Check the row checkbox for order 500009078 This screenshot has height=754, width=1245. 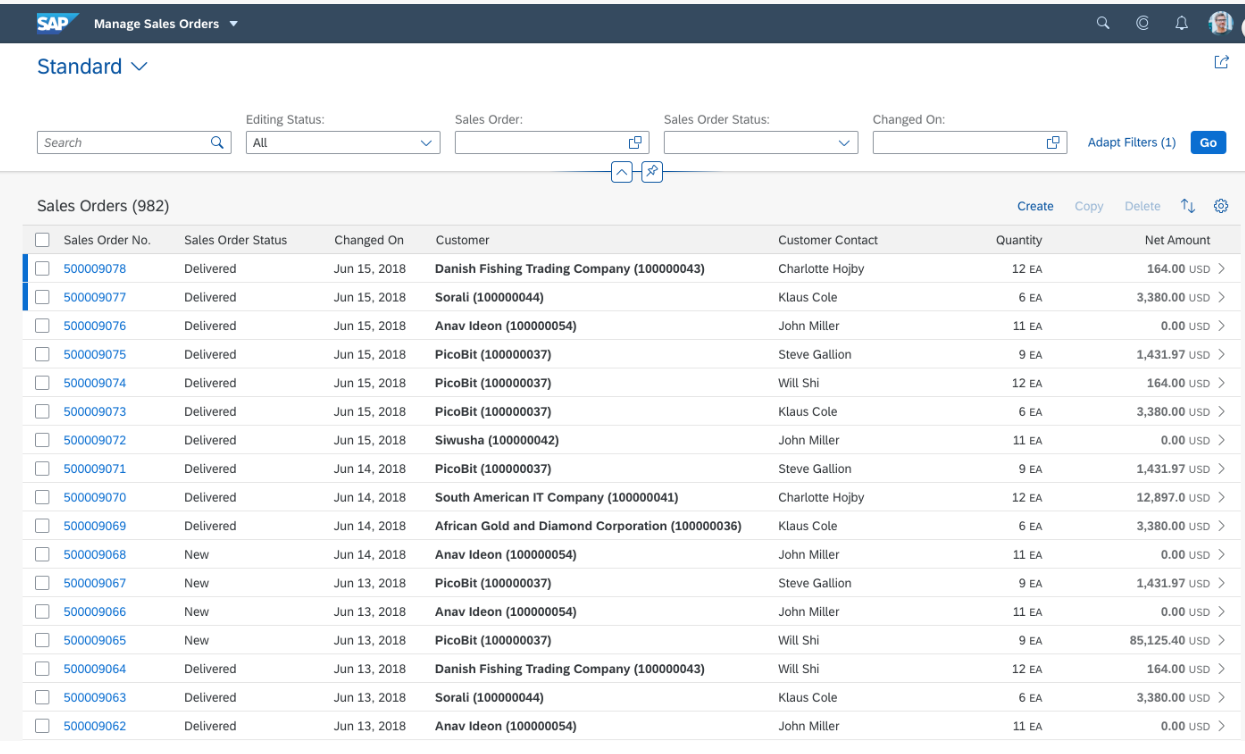click(x=42, y=268)
